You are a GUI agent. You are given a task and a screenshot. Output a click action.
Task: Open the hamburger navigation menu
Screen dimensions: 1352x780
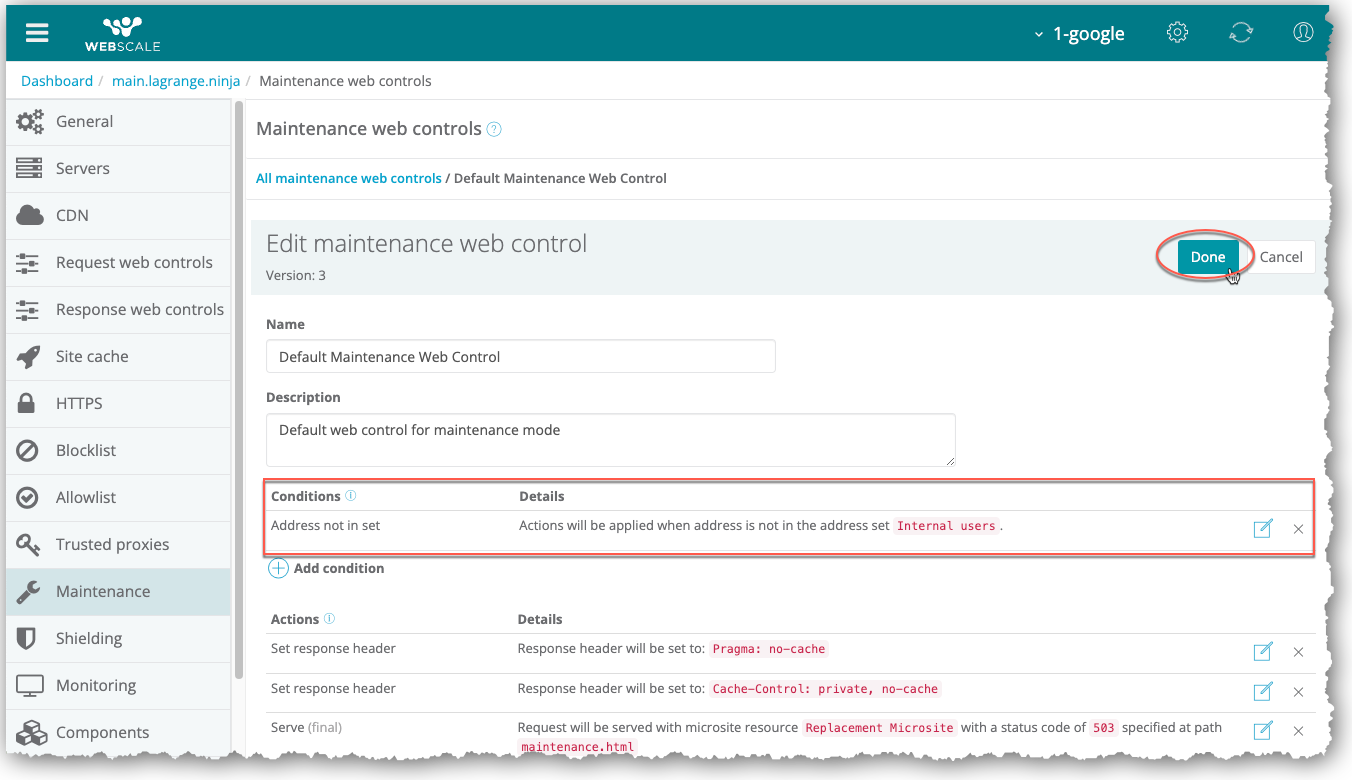point(37,32)
